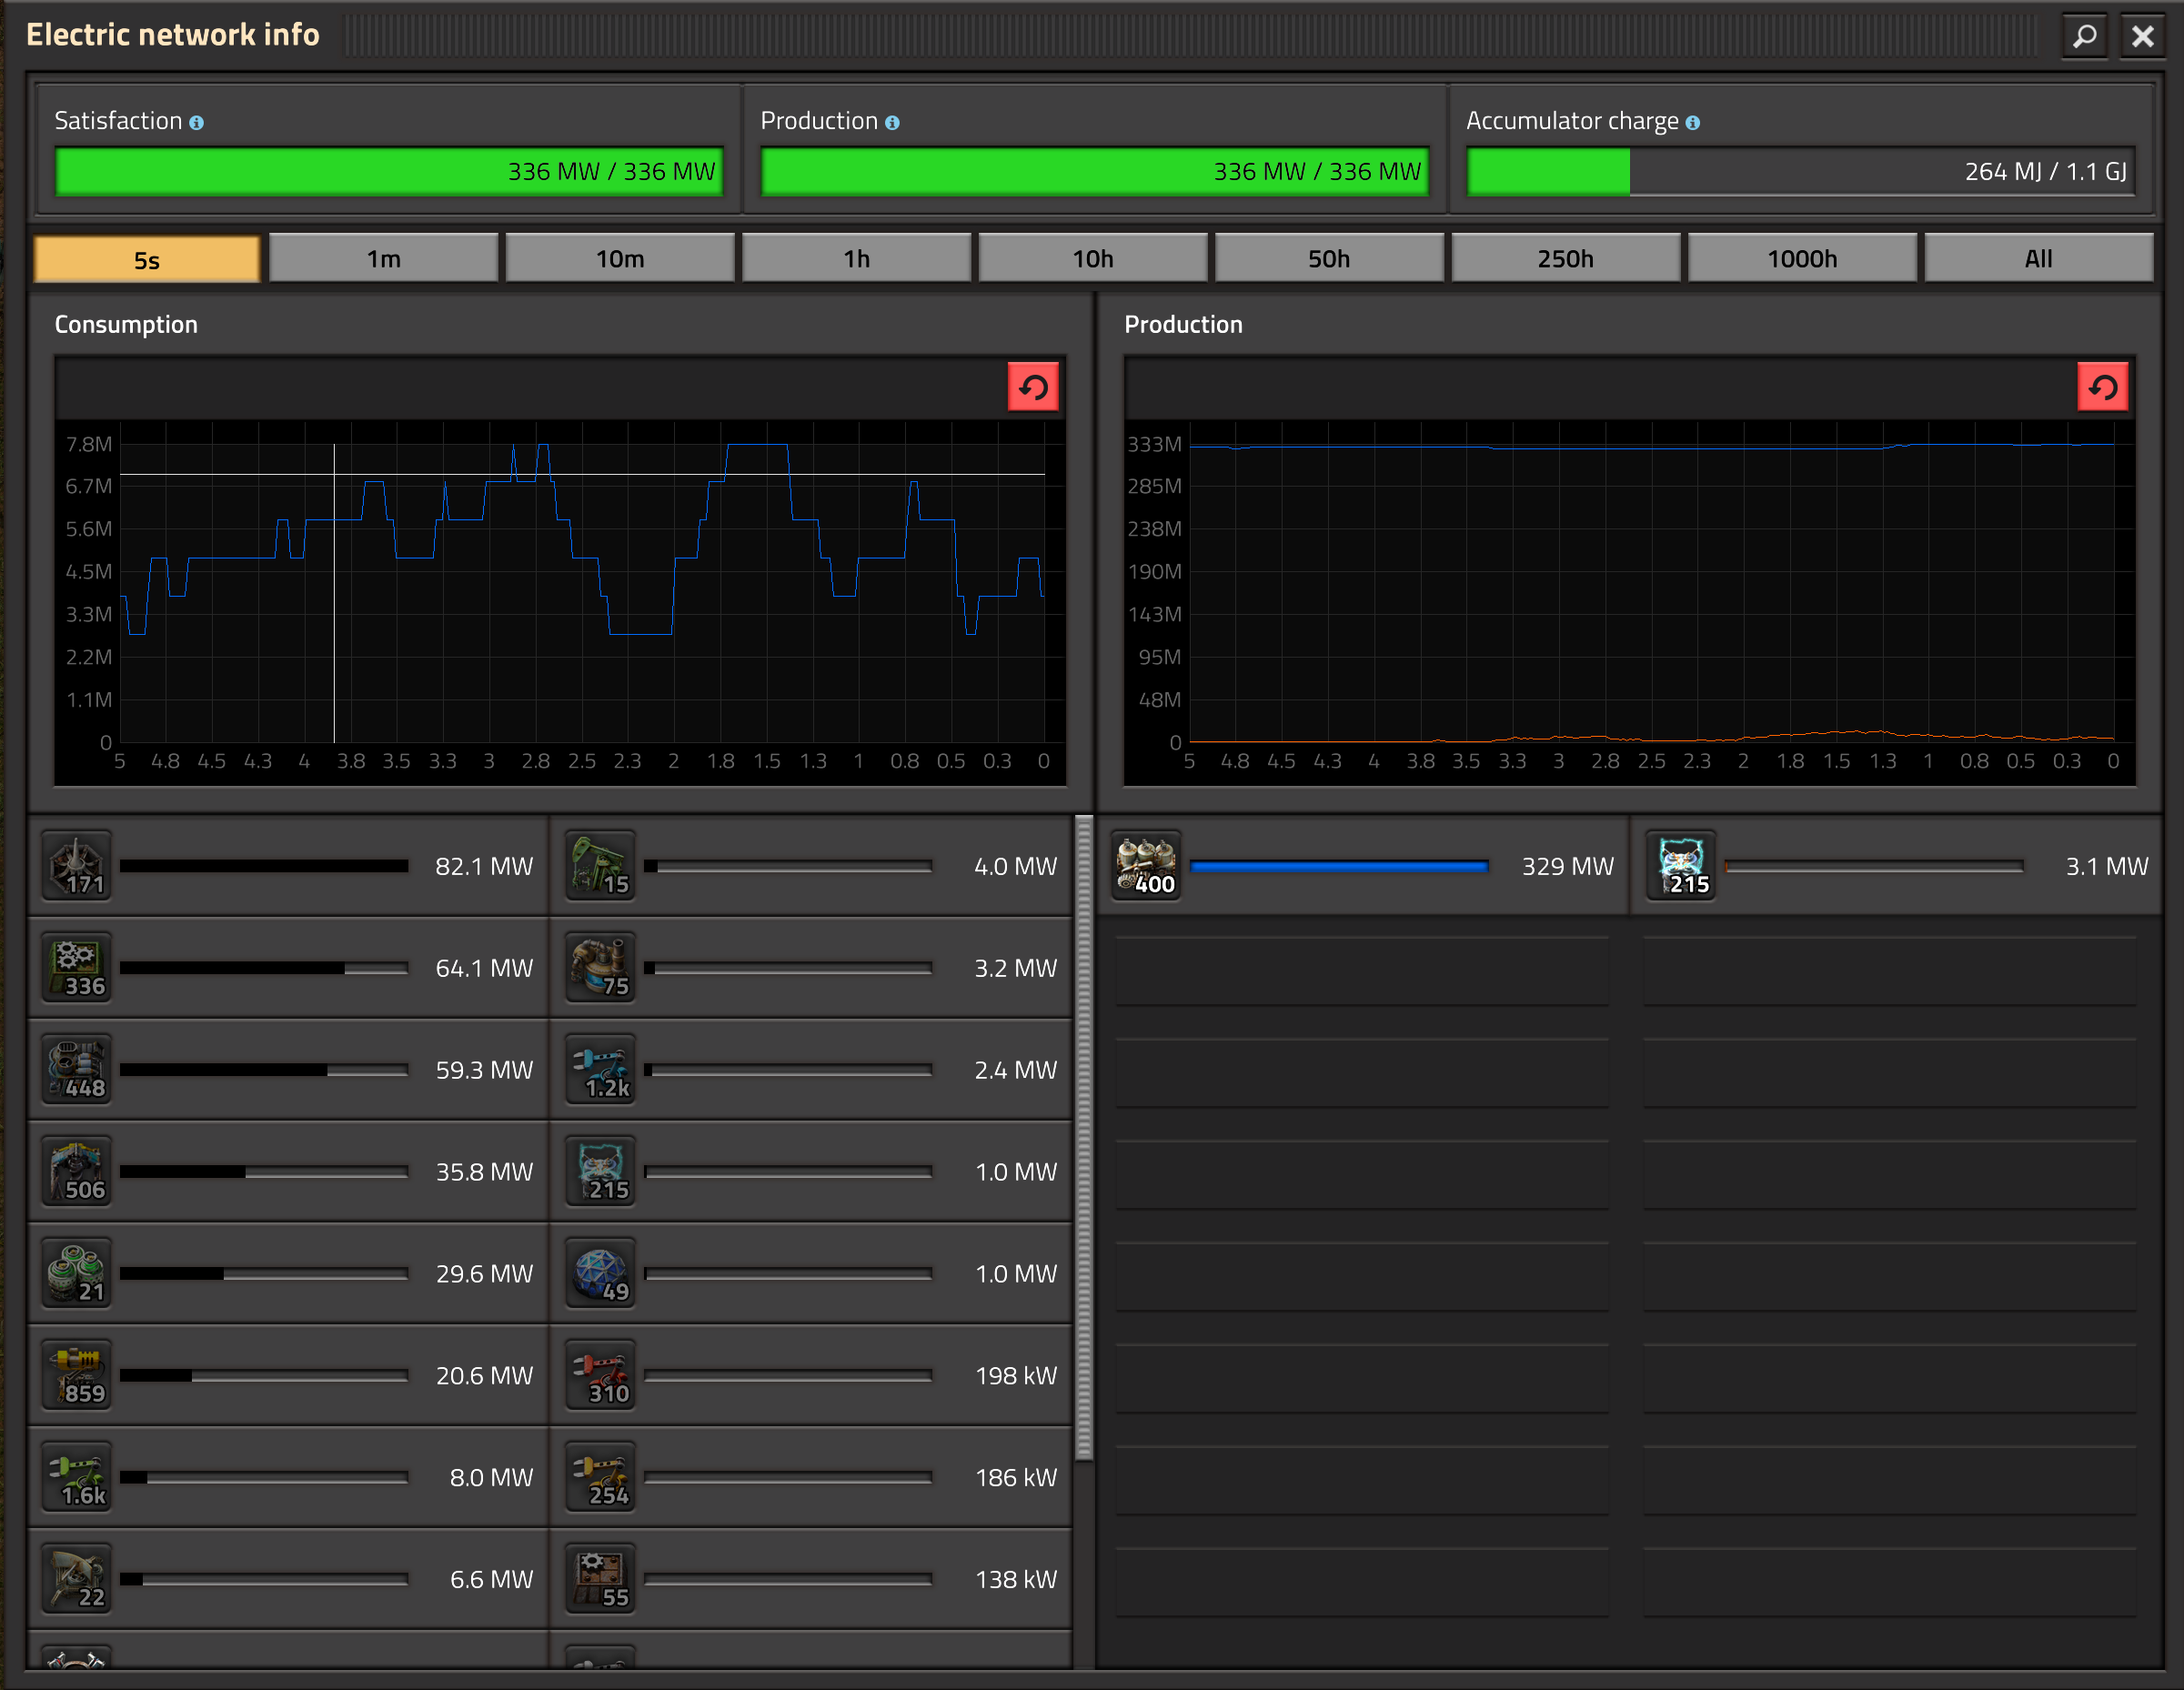Image resolution: width=2184 pixels, height=1690 pixels.
Task: Select the All time range tab
Action: coord(2039,258)
